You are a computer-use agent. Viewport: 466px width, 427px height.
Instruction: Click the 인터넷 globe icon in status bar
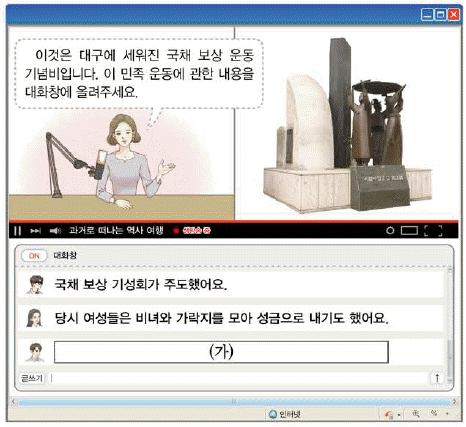tap(273, 414)
